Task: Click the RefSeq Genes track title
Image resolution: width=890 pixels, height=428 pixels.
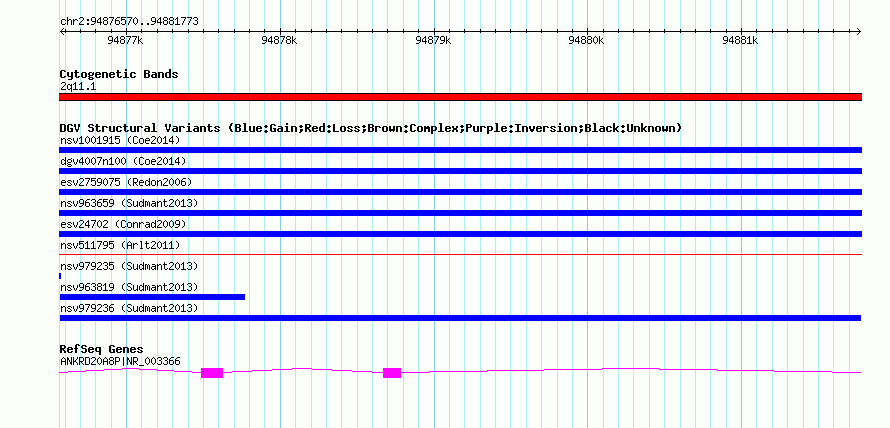Action: click(102, 349)
